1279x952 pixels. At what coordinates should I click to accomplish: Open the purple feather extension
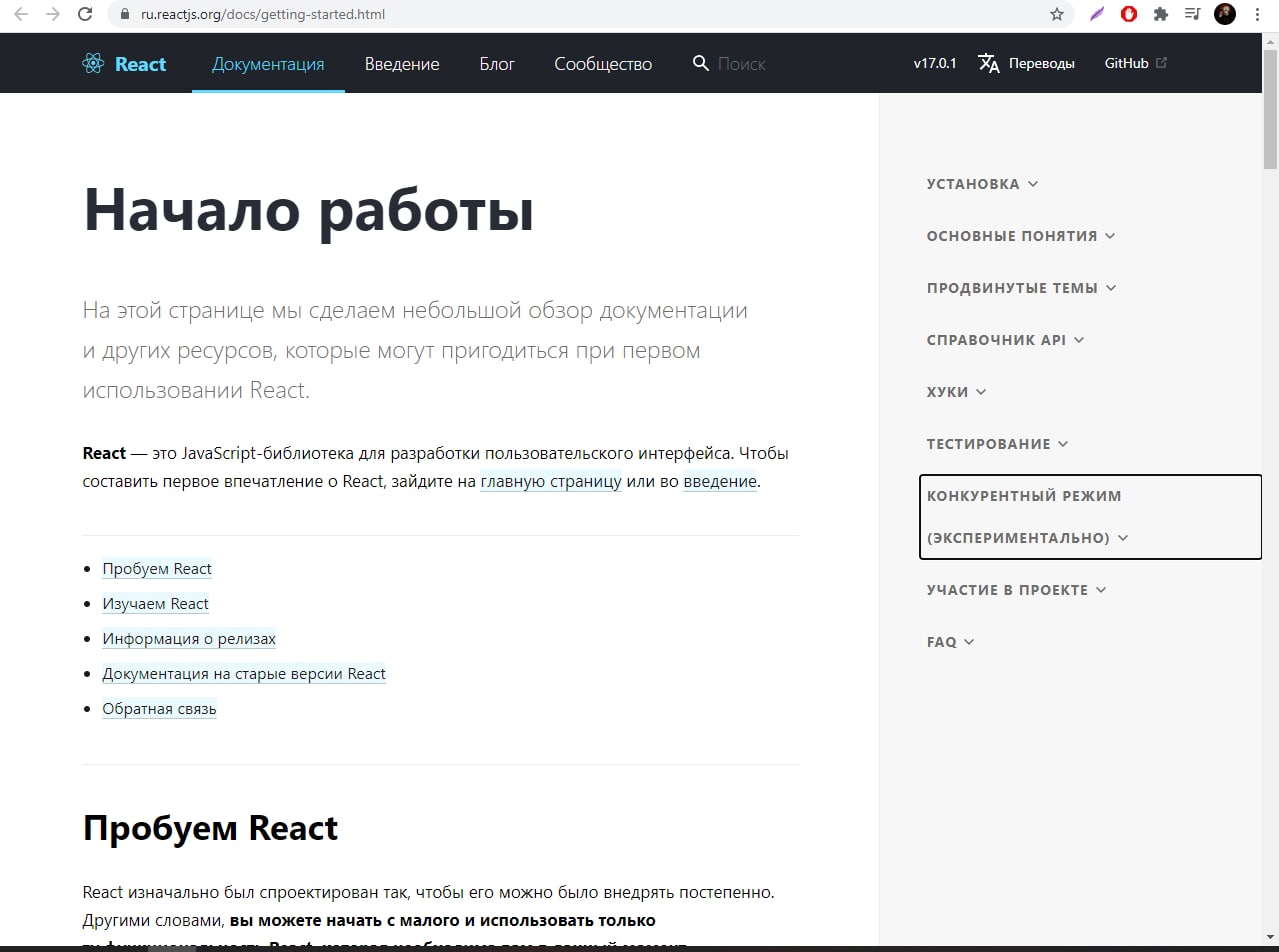click(1097, 14)
